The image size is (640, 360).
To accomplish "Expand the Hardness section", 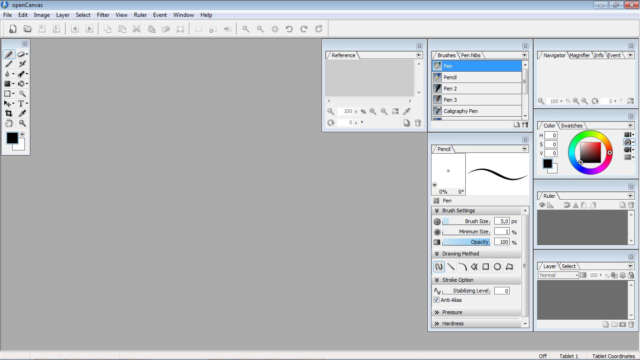I will coord(437,324).
